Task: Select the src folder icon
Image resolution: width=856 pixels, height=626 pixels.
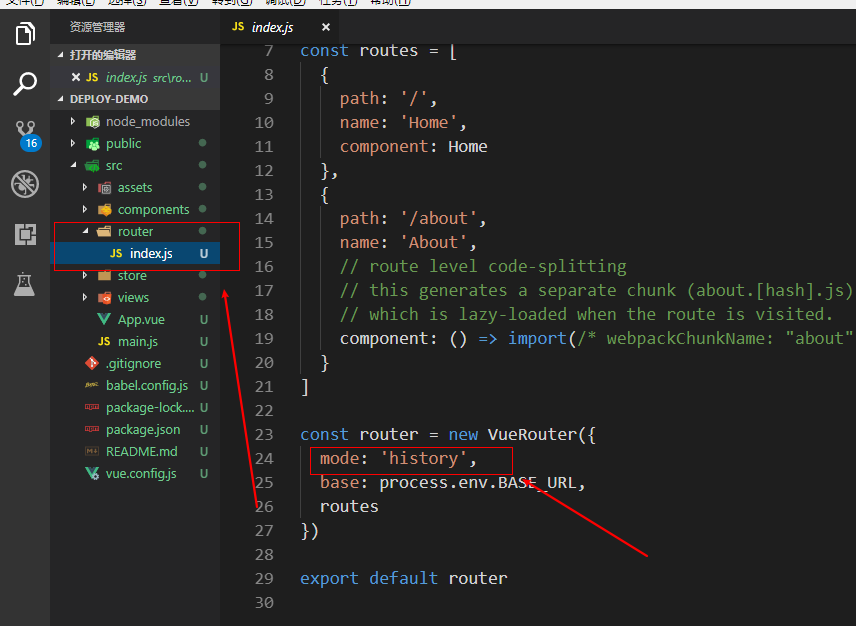Action: 92,165
